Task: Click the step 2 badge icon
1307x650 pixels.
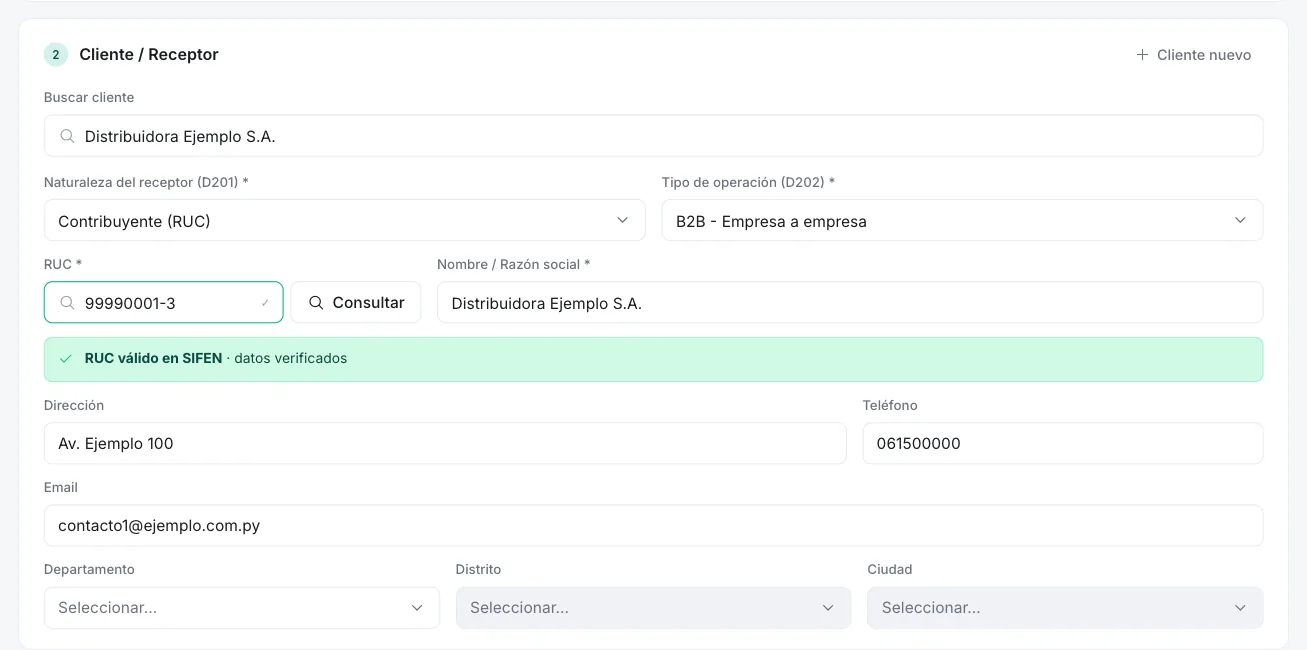Action: pos(56,55)
